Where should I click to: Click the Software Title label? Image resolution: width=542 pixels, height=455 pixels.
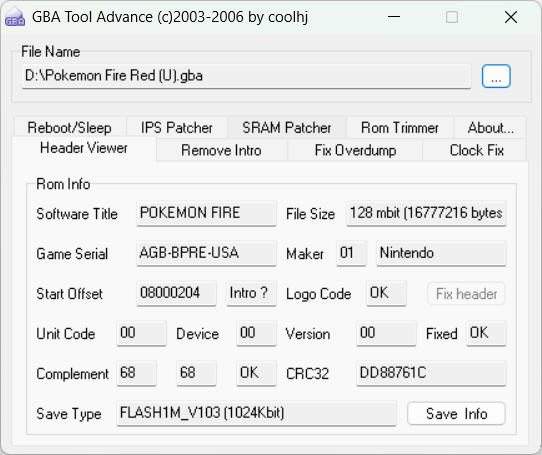[x=77, y=214]
